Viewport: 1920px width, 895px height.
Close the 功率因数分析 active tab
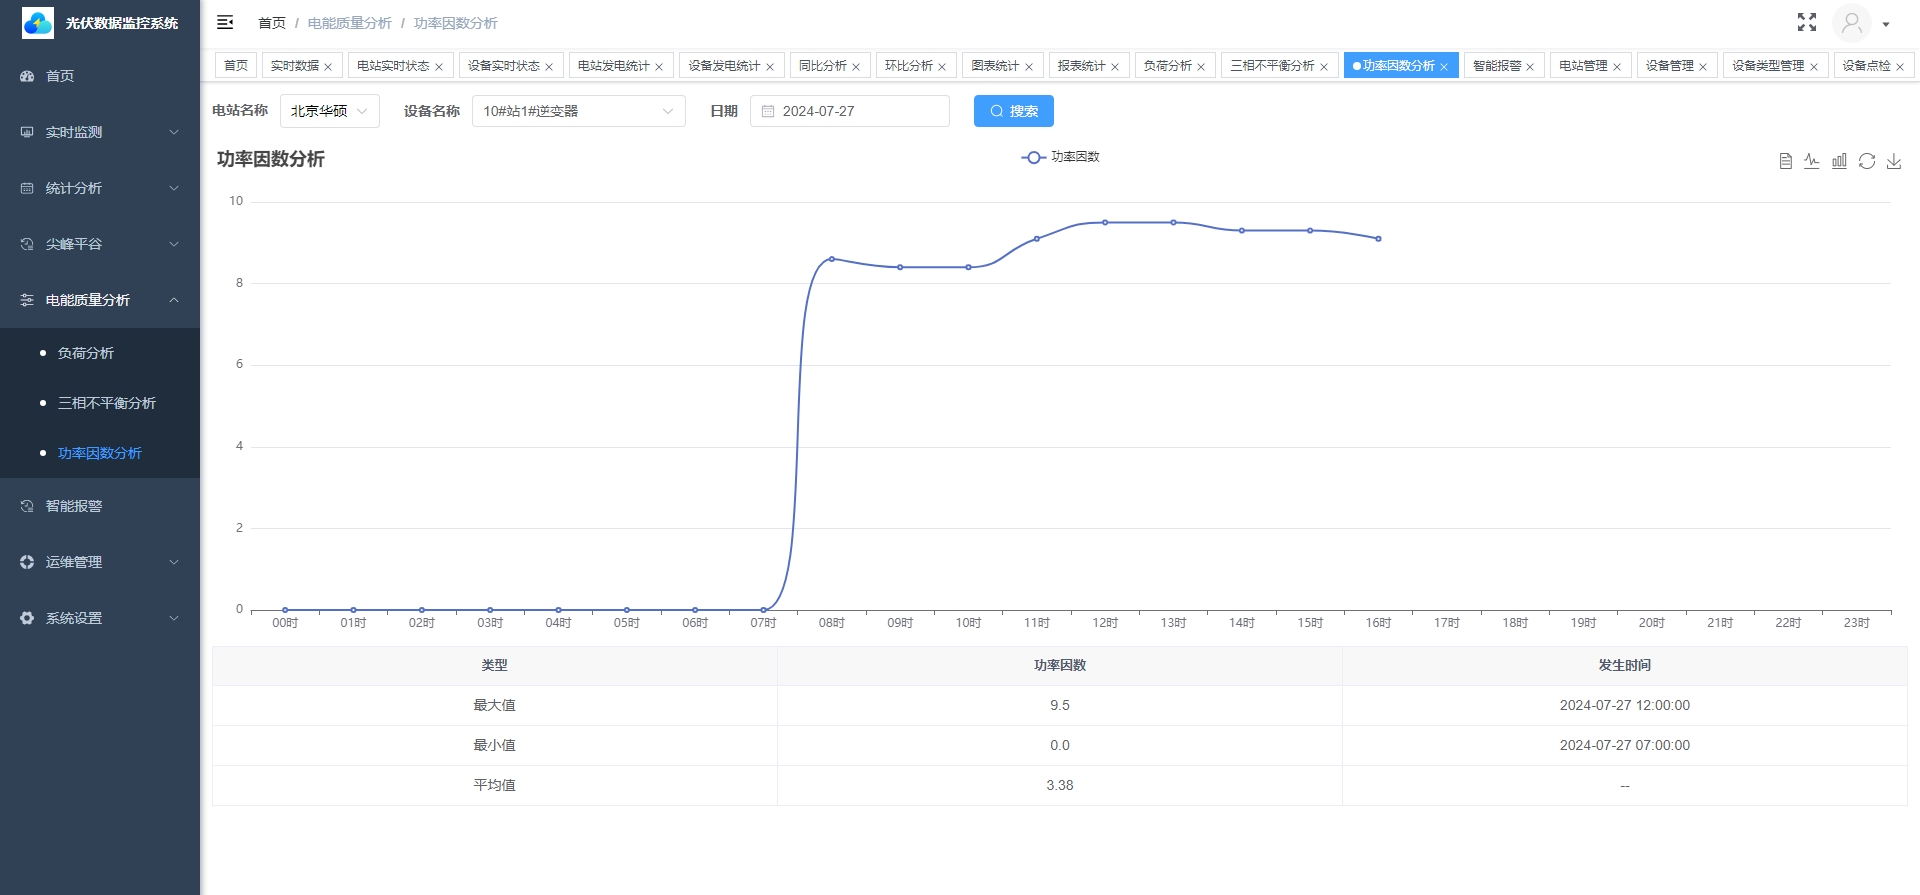coord(1444,67)
